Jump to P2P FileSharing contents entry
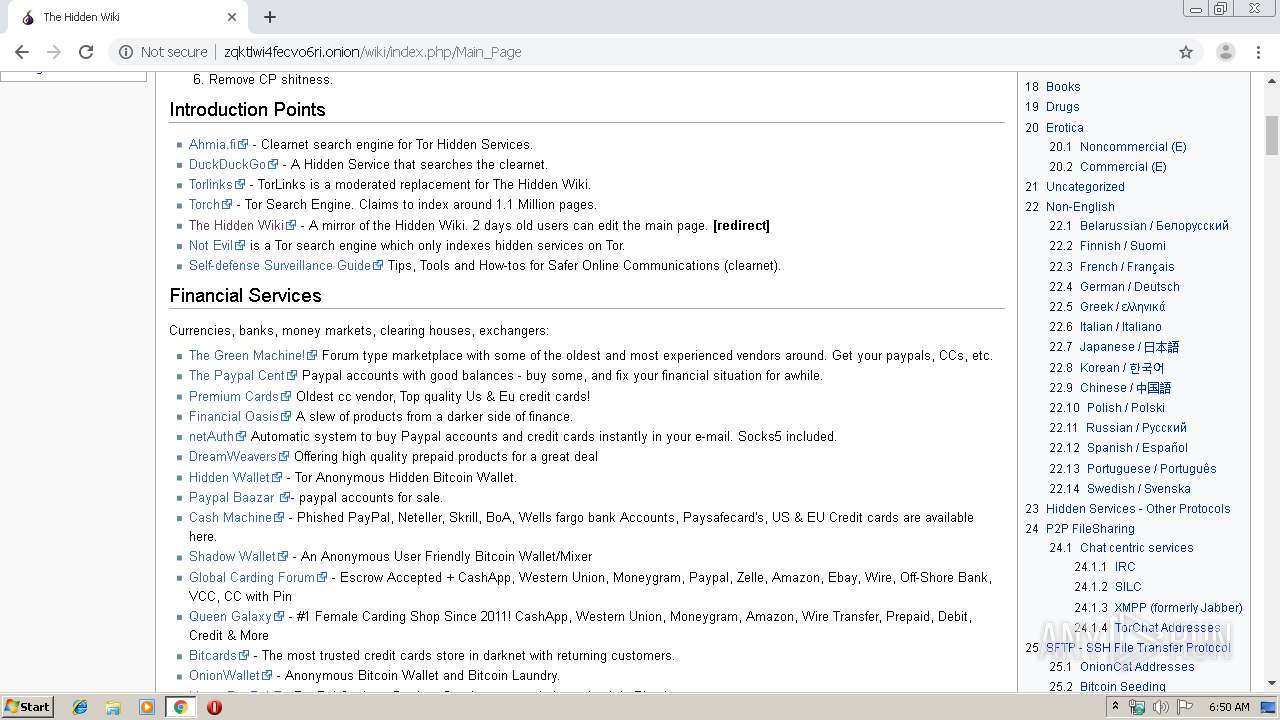The image size is (1280, 720). coord(1090,528)
